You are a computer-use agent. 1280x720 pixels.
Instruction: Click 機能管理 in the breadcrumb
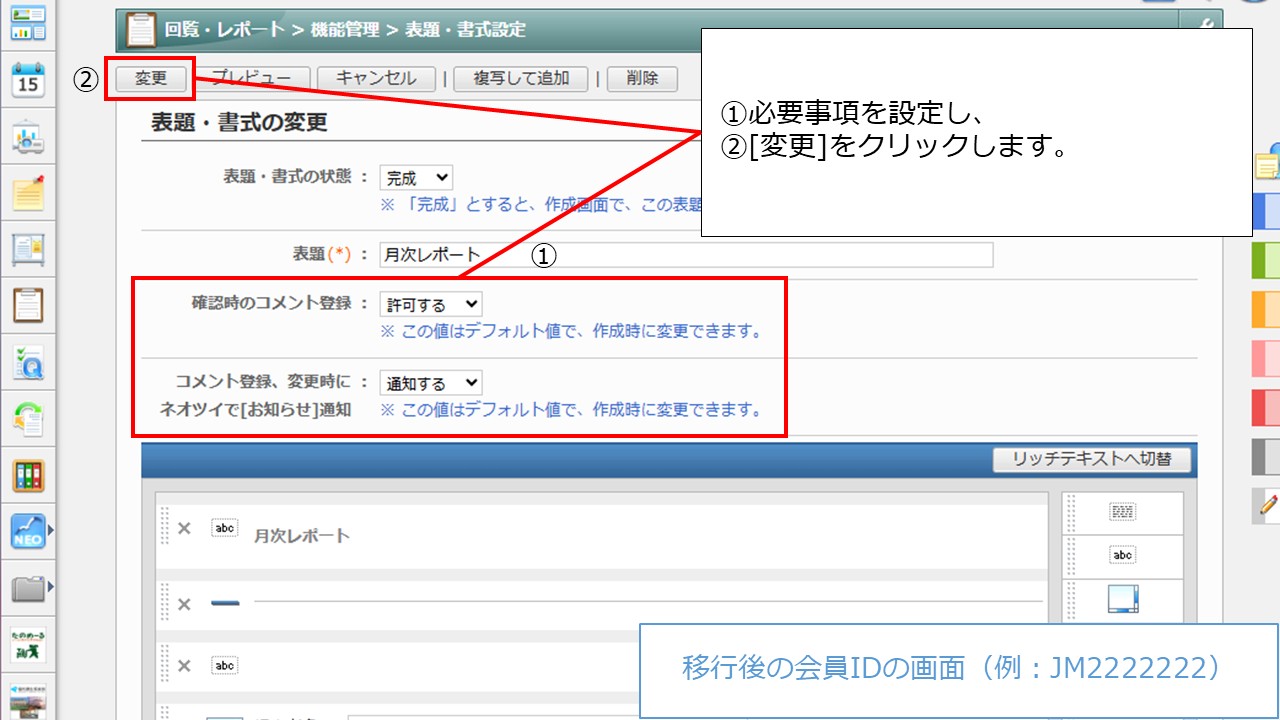[x=345, y=30]
